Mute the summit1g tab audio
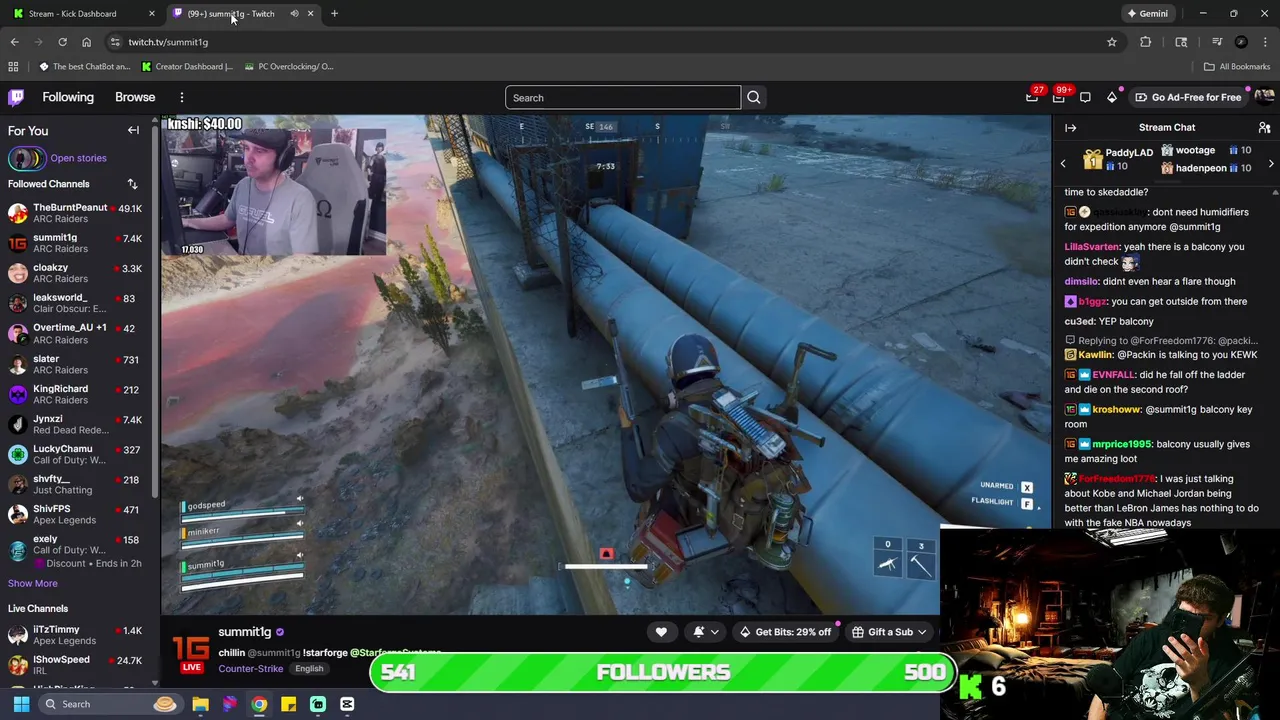 (x=294, y=13)
